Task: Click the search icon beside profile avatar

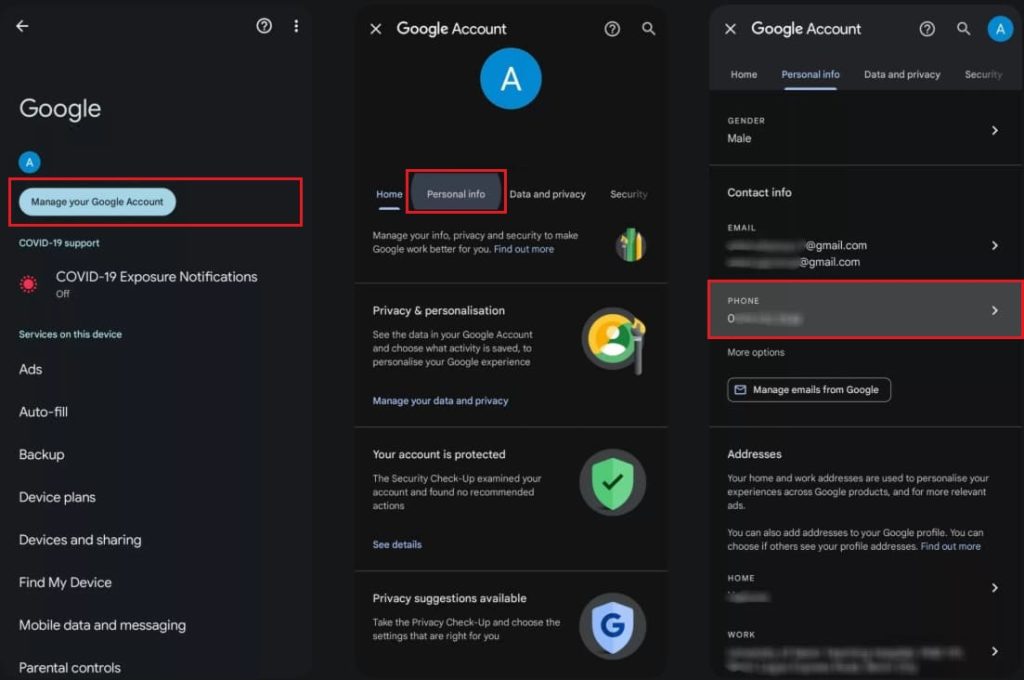Action: [x=963, y=29]
